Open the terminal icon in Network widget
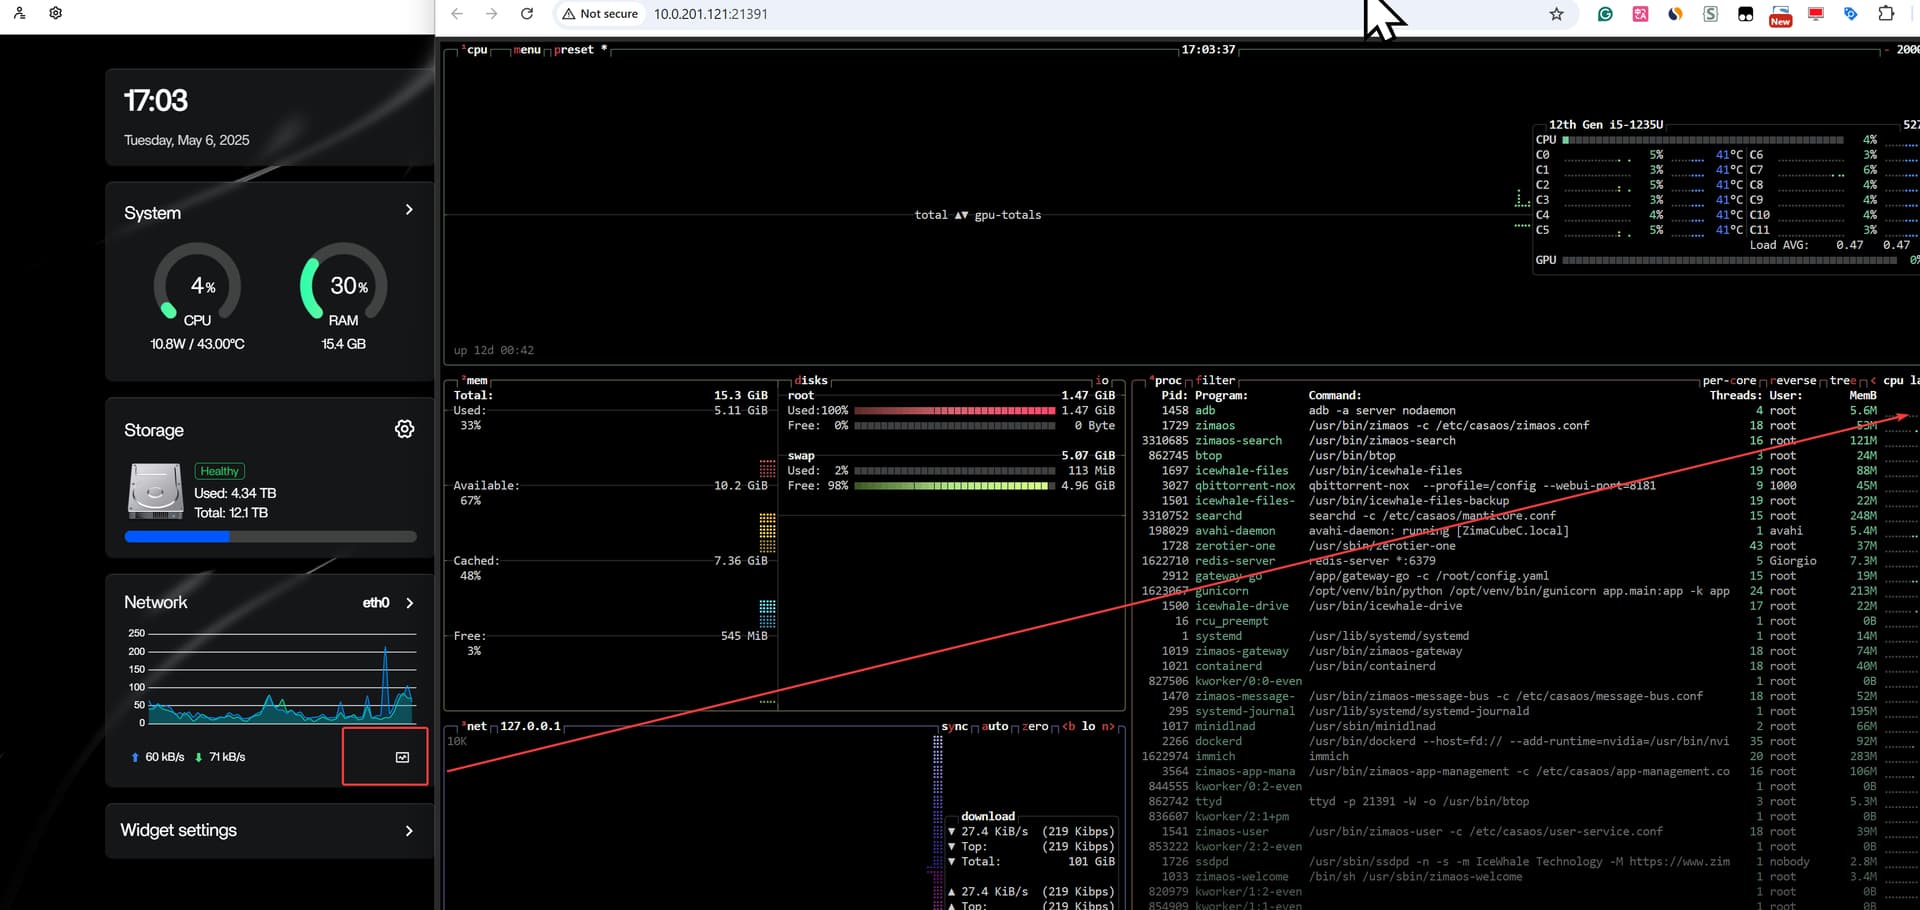 [x=402, y=757]
